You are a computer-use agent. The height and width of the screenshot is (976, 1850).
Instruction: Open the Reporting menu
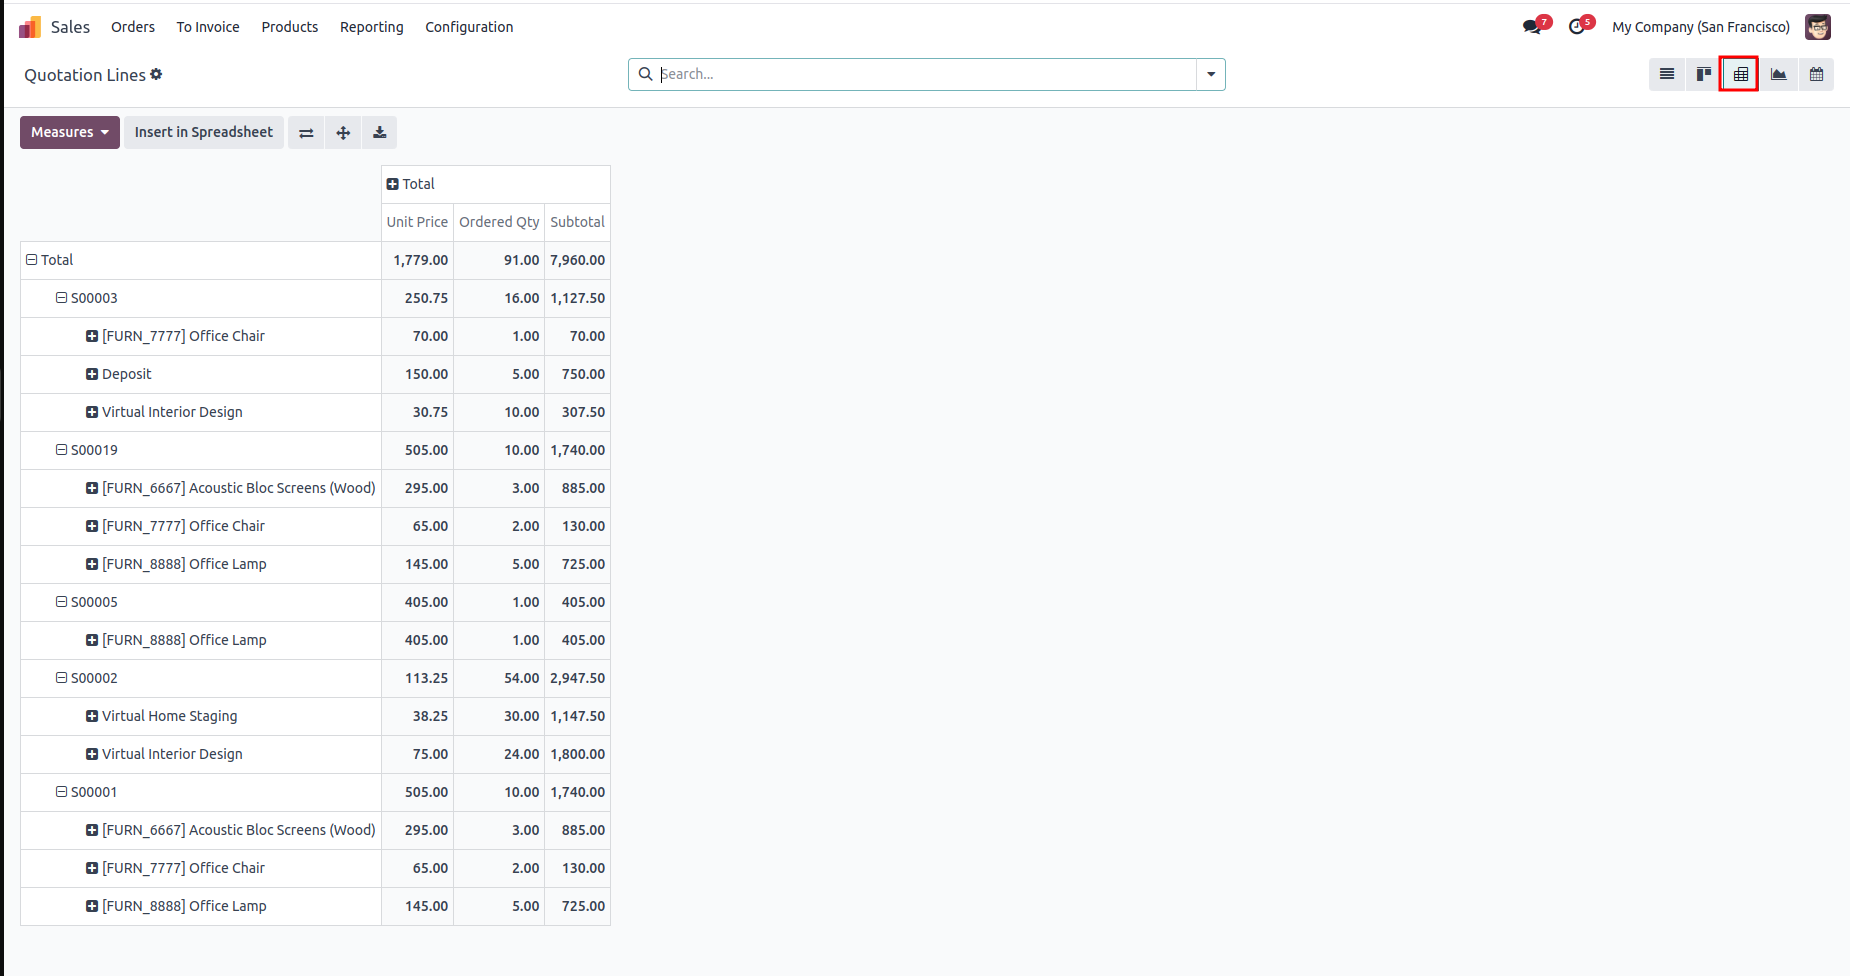tap(371, 27)
